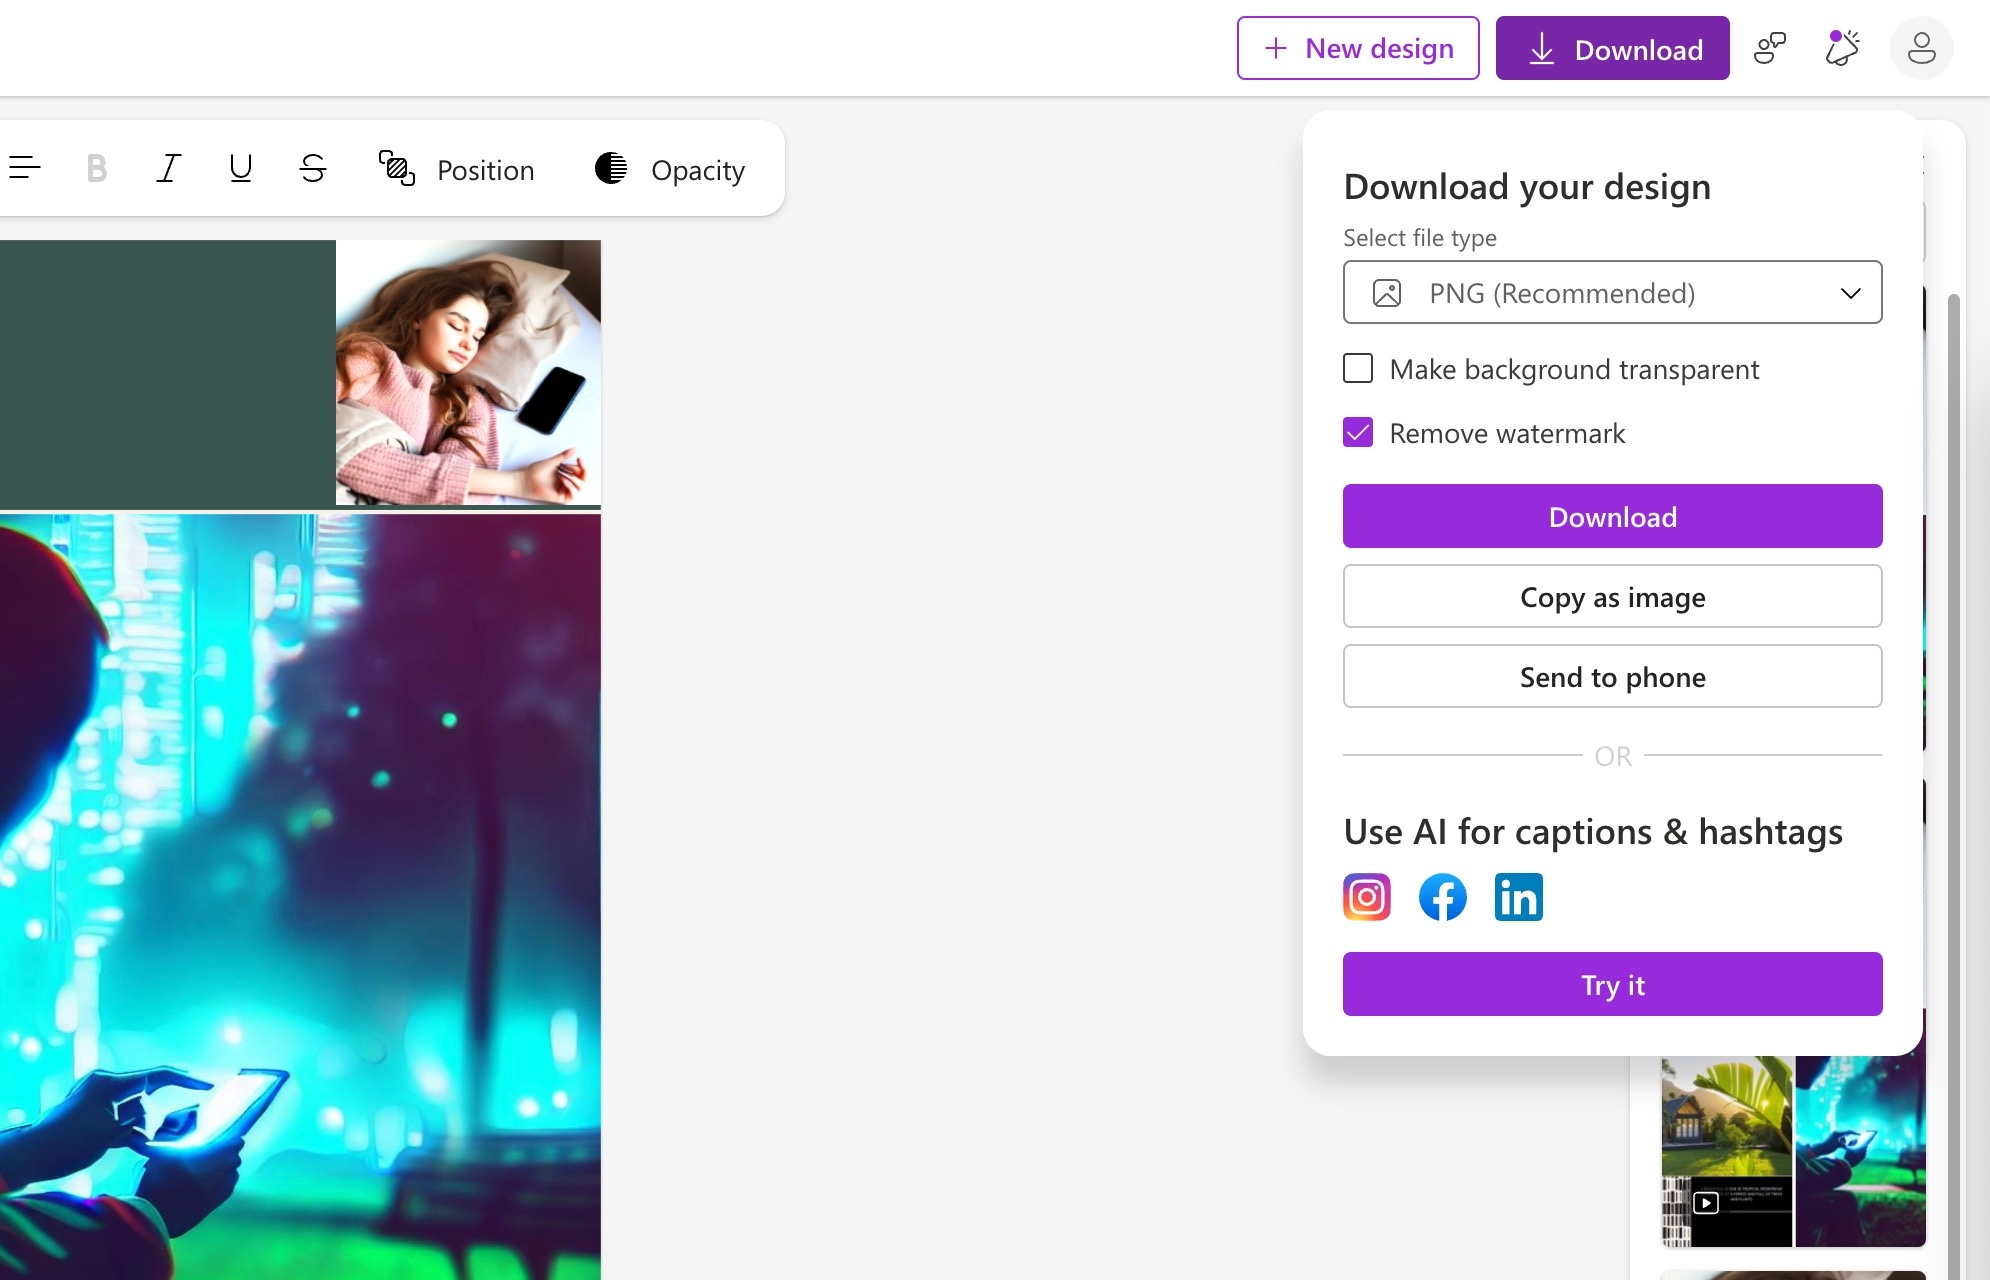Expand the PNG file type dropdown
Screen dimensions: 1990x1280
1612,293
